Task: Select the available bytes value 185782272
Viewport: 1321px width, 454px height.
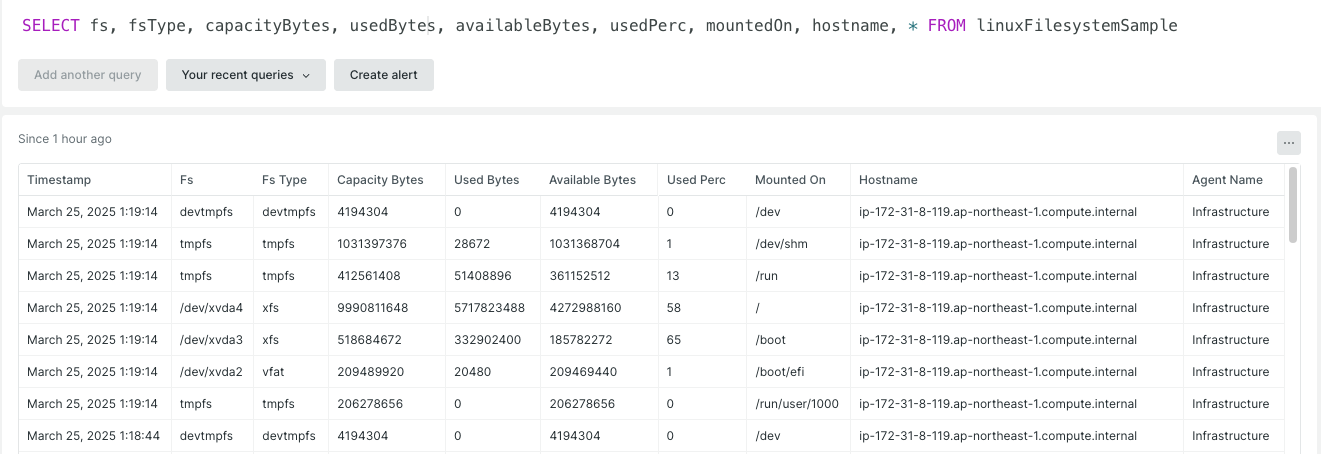Action: [x=581, y=340]
